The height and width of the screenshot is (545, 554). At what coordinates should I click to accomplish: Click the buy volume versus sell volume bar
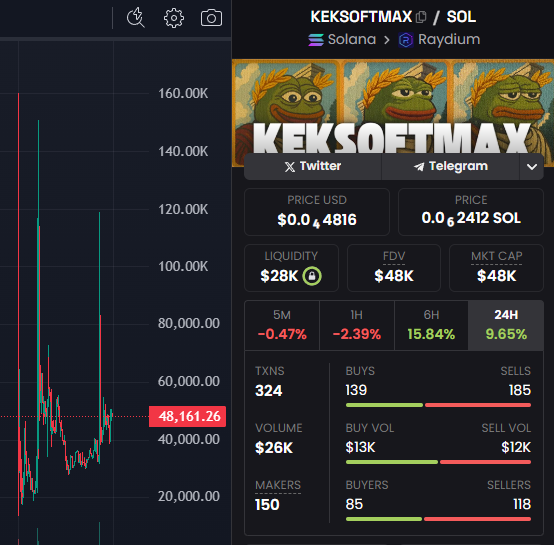click(438, 462)
